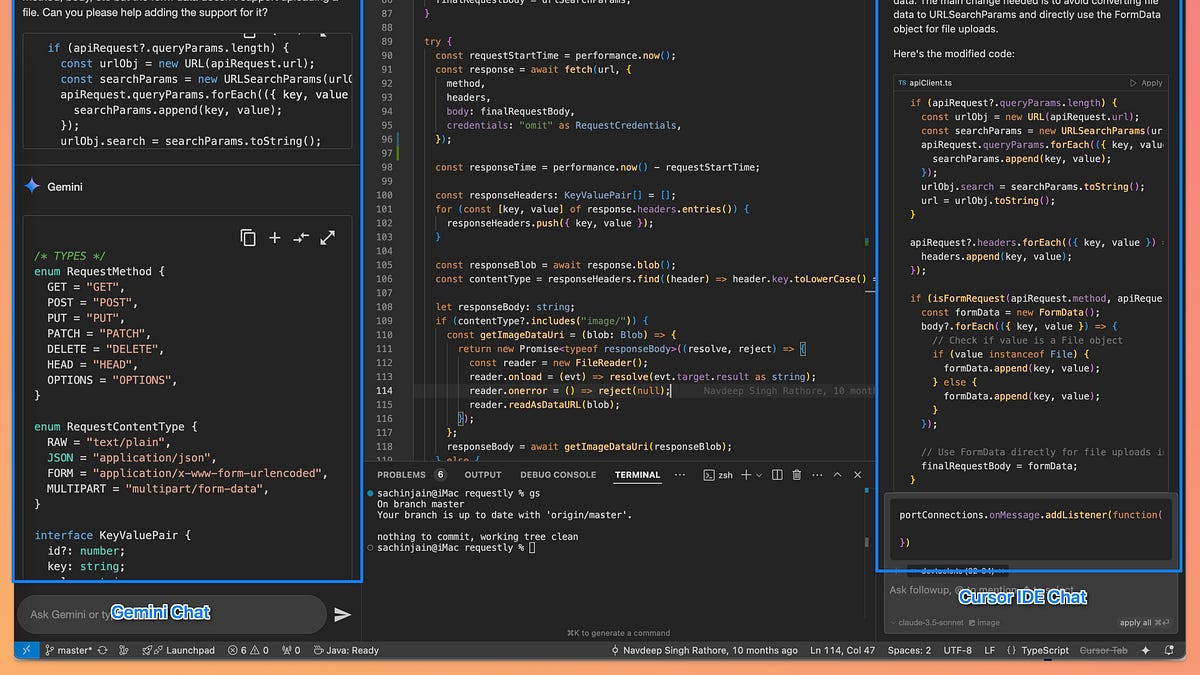Copy the Gemini code block
The width and height of the screenshot is (1200, 675).
[x=248, y=238]
